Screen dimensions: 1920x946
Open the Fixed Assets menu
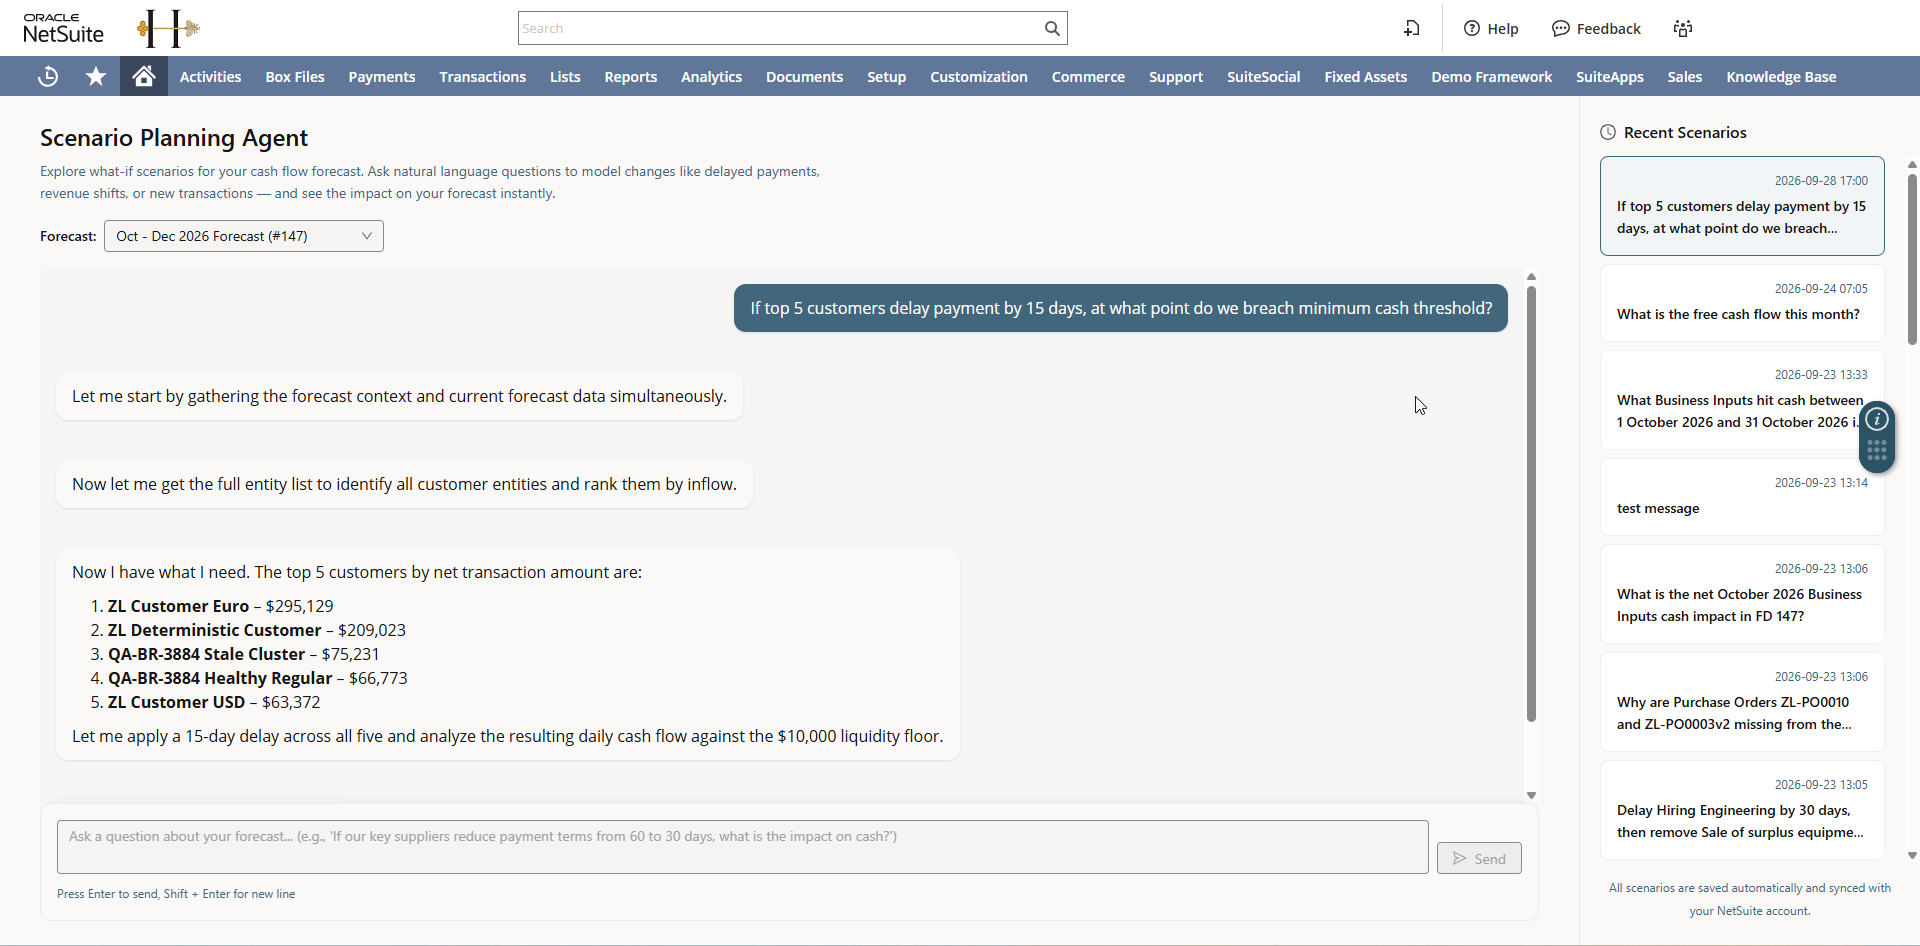point(1365,76)
